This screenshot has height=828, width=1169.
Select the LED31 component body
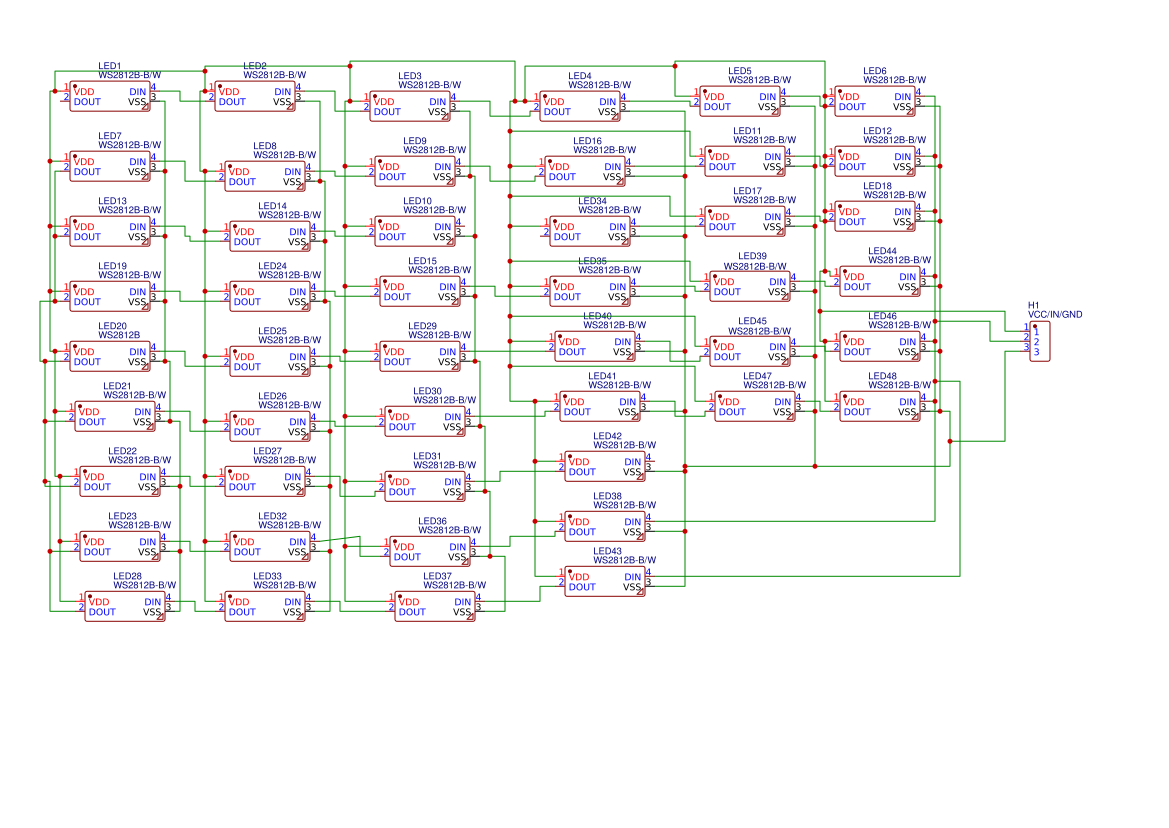coord(426,487)
